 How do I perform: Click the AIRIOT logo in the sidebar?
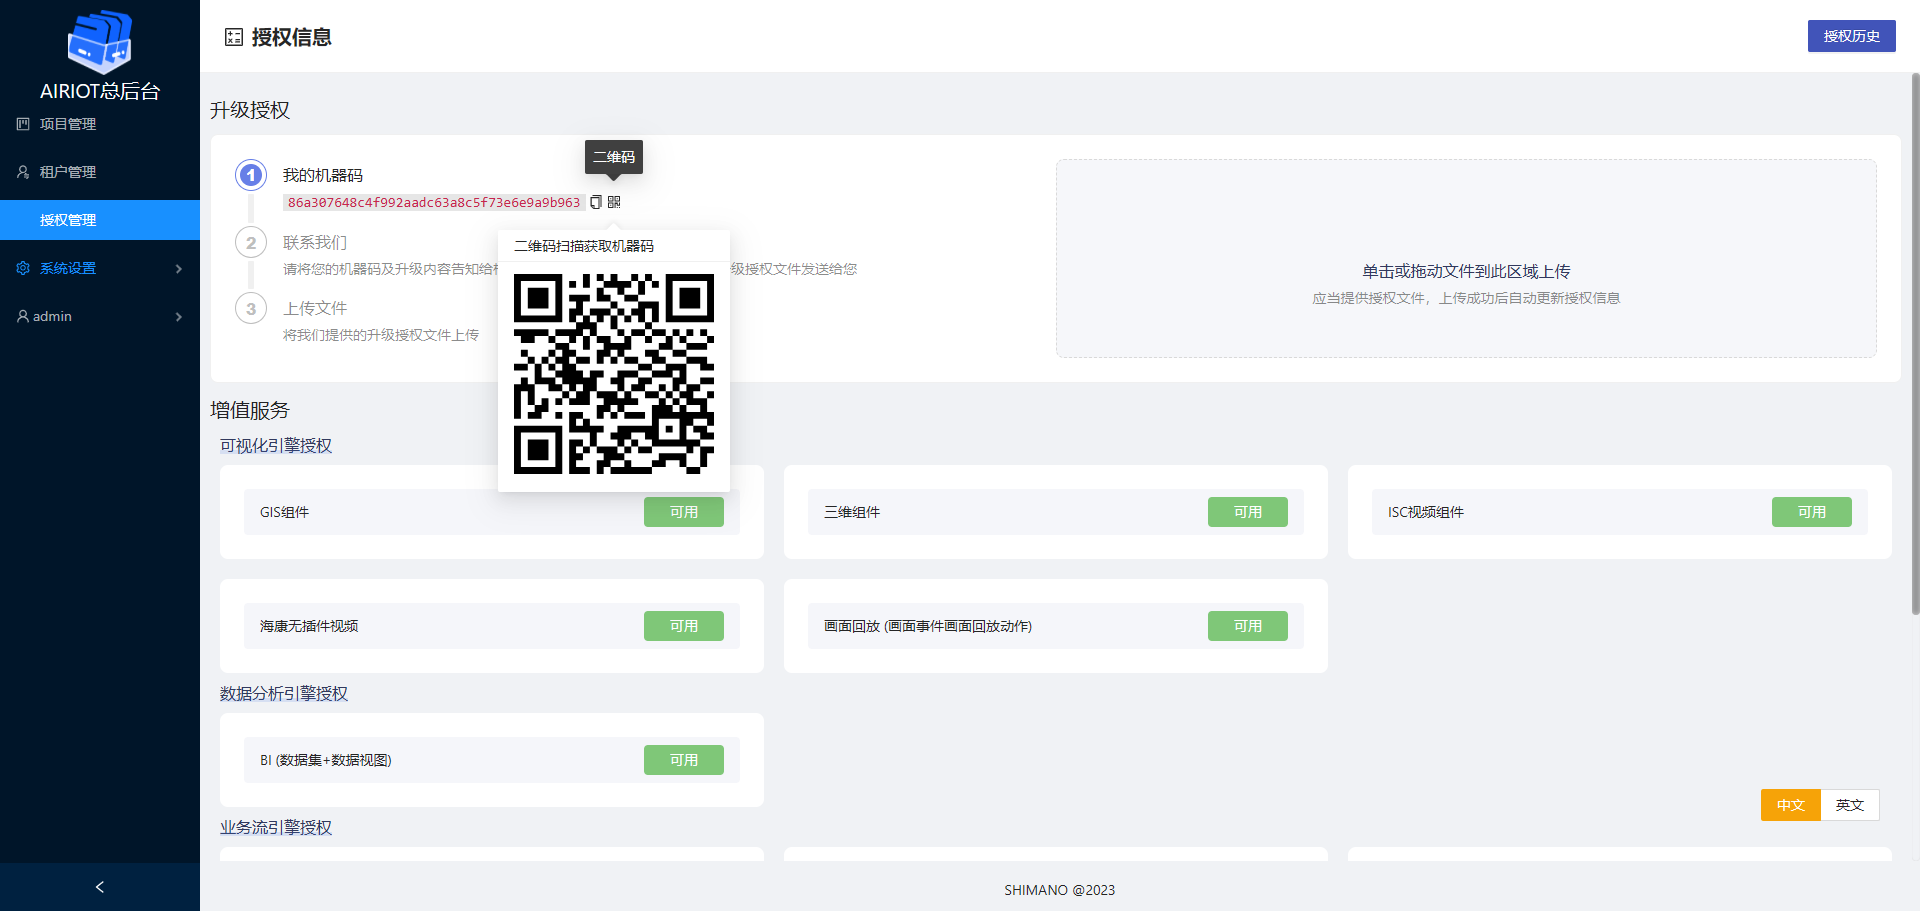[x=100, y=42]
